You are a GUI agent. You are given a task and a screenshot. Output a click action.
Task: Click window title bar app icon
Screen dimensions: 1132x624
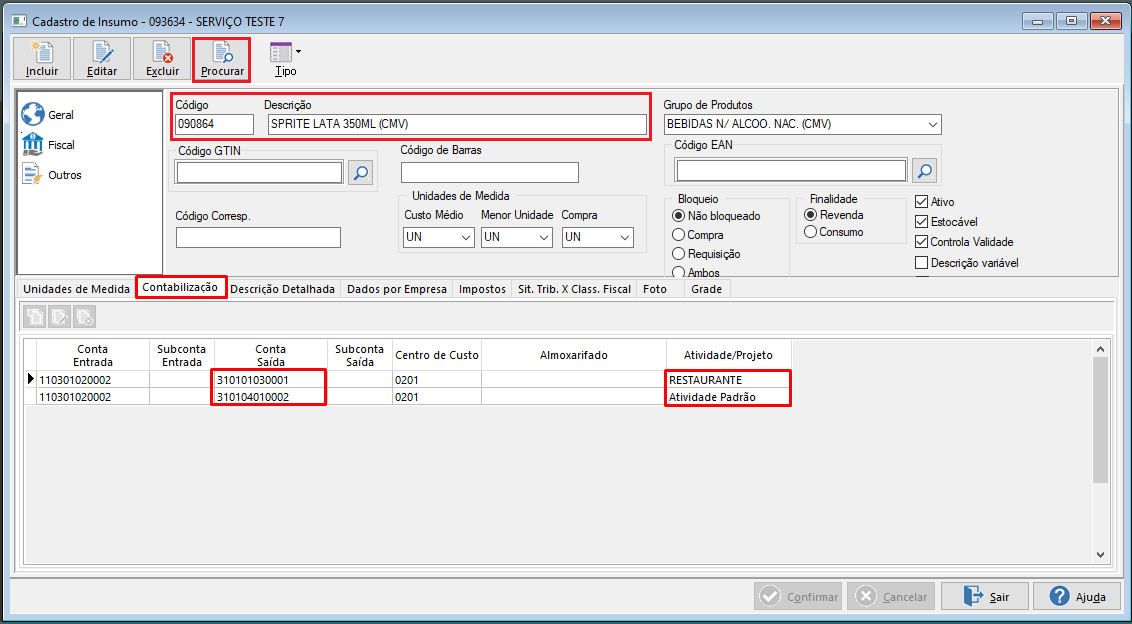point(19,21)
